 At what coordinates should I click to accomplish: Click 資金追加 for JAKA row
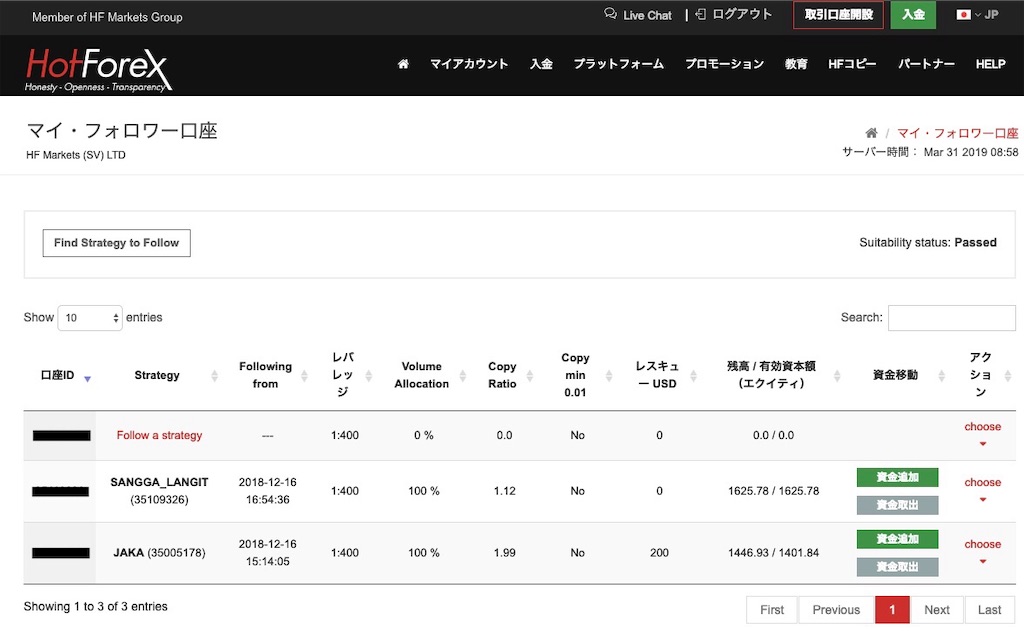click(897, 539)
